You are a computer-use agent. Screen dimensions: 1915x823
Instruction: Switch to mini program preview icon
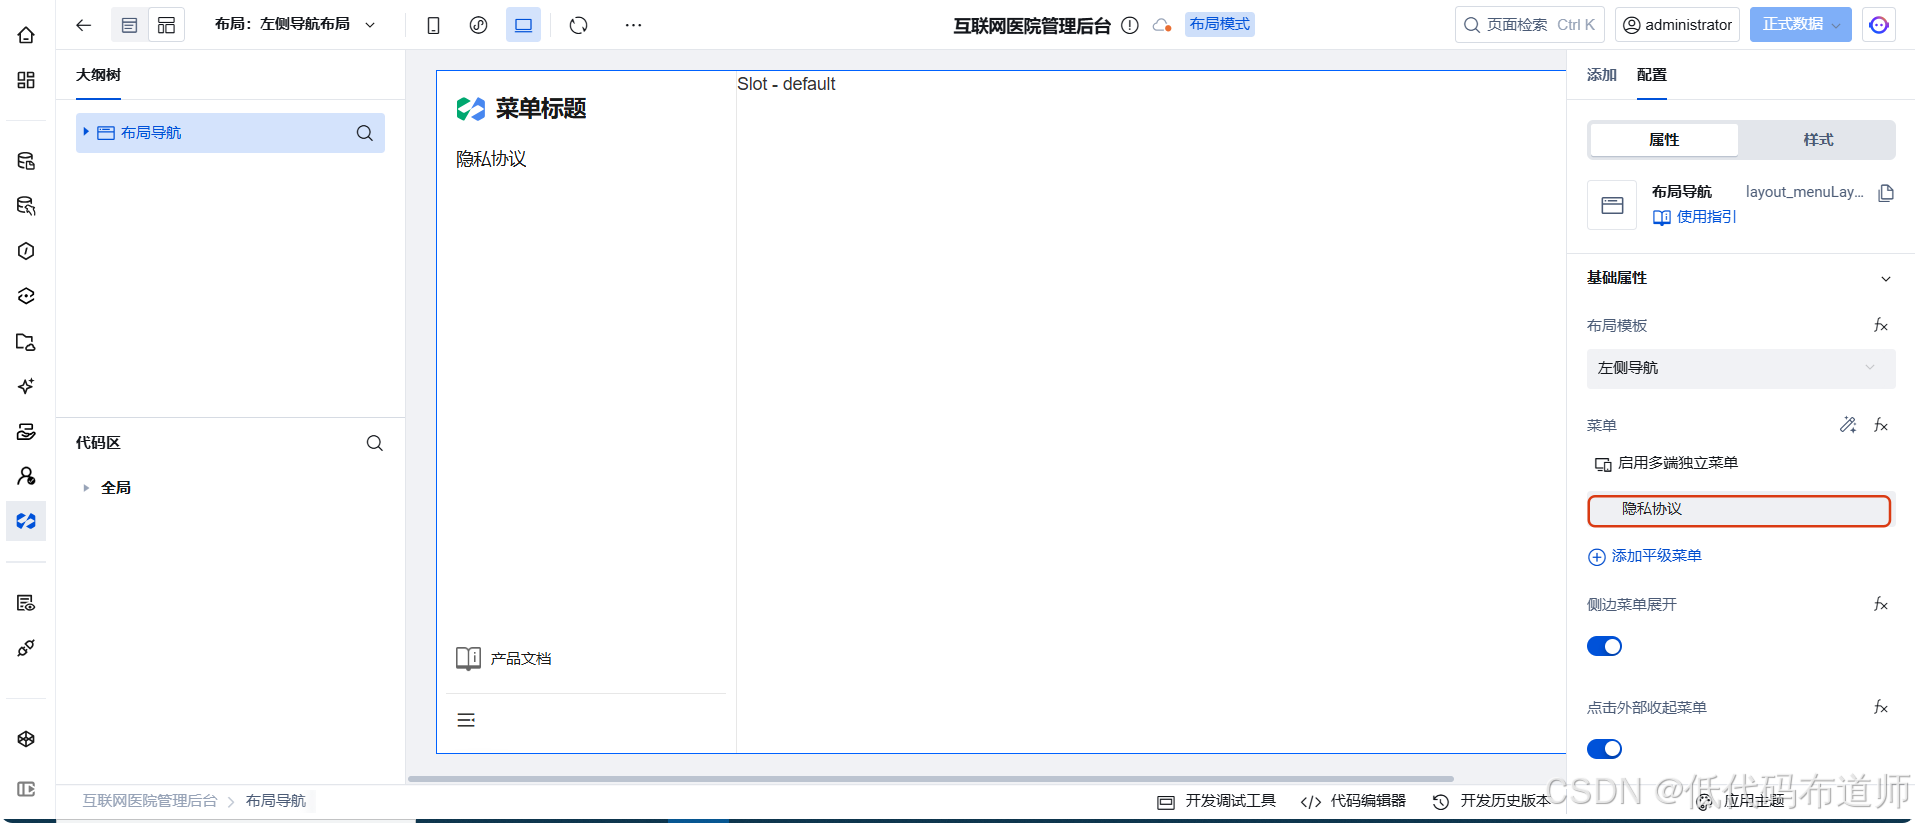[x=478, y=25]
